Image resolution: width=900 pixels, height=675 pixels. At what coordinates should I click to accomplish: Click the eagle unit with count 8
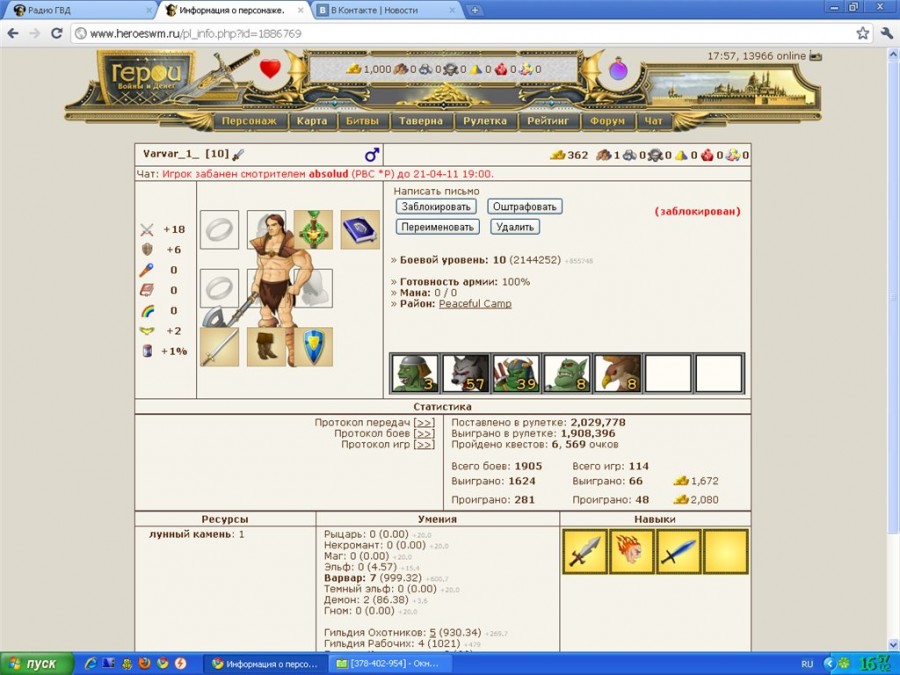617,374
